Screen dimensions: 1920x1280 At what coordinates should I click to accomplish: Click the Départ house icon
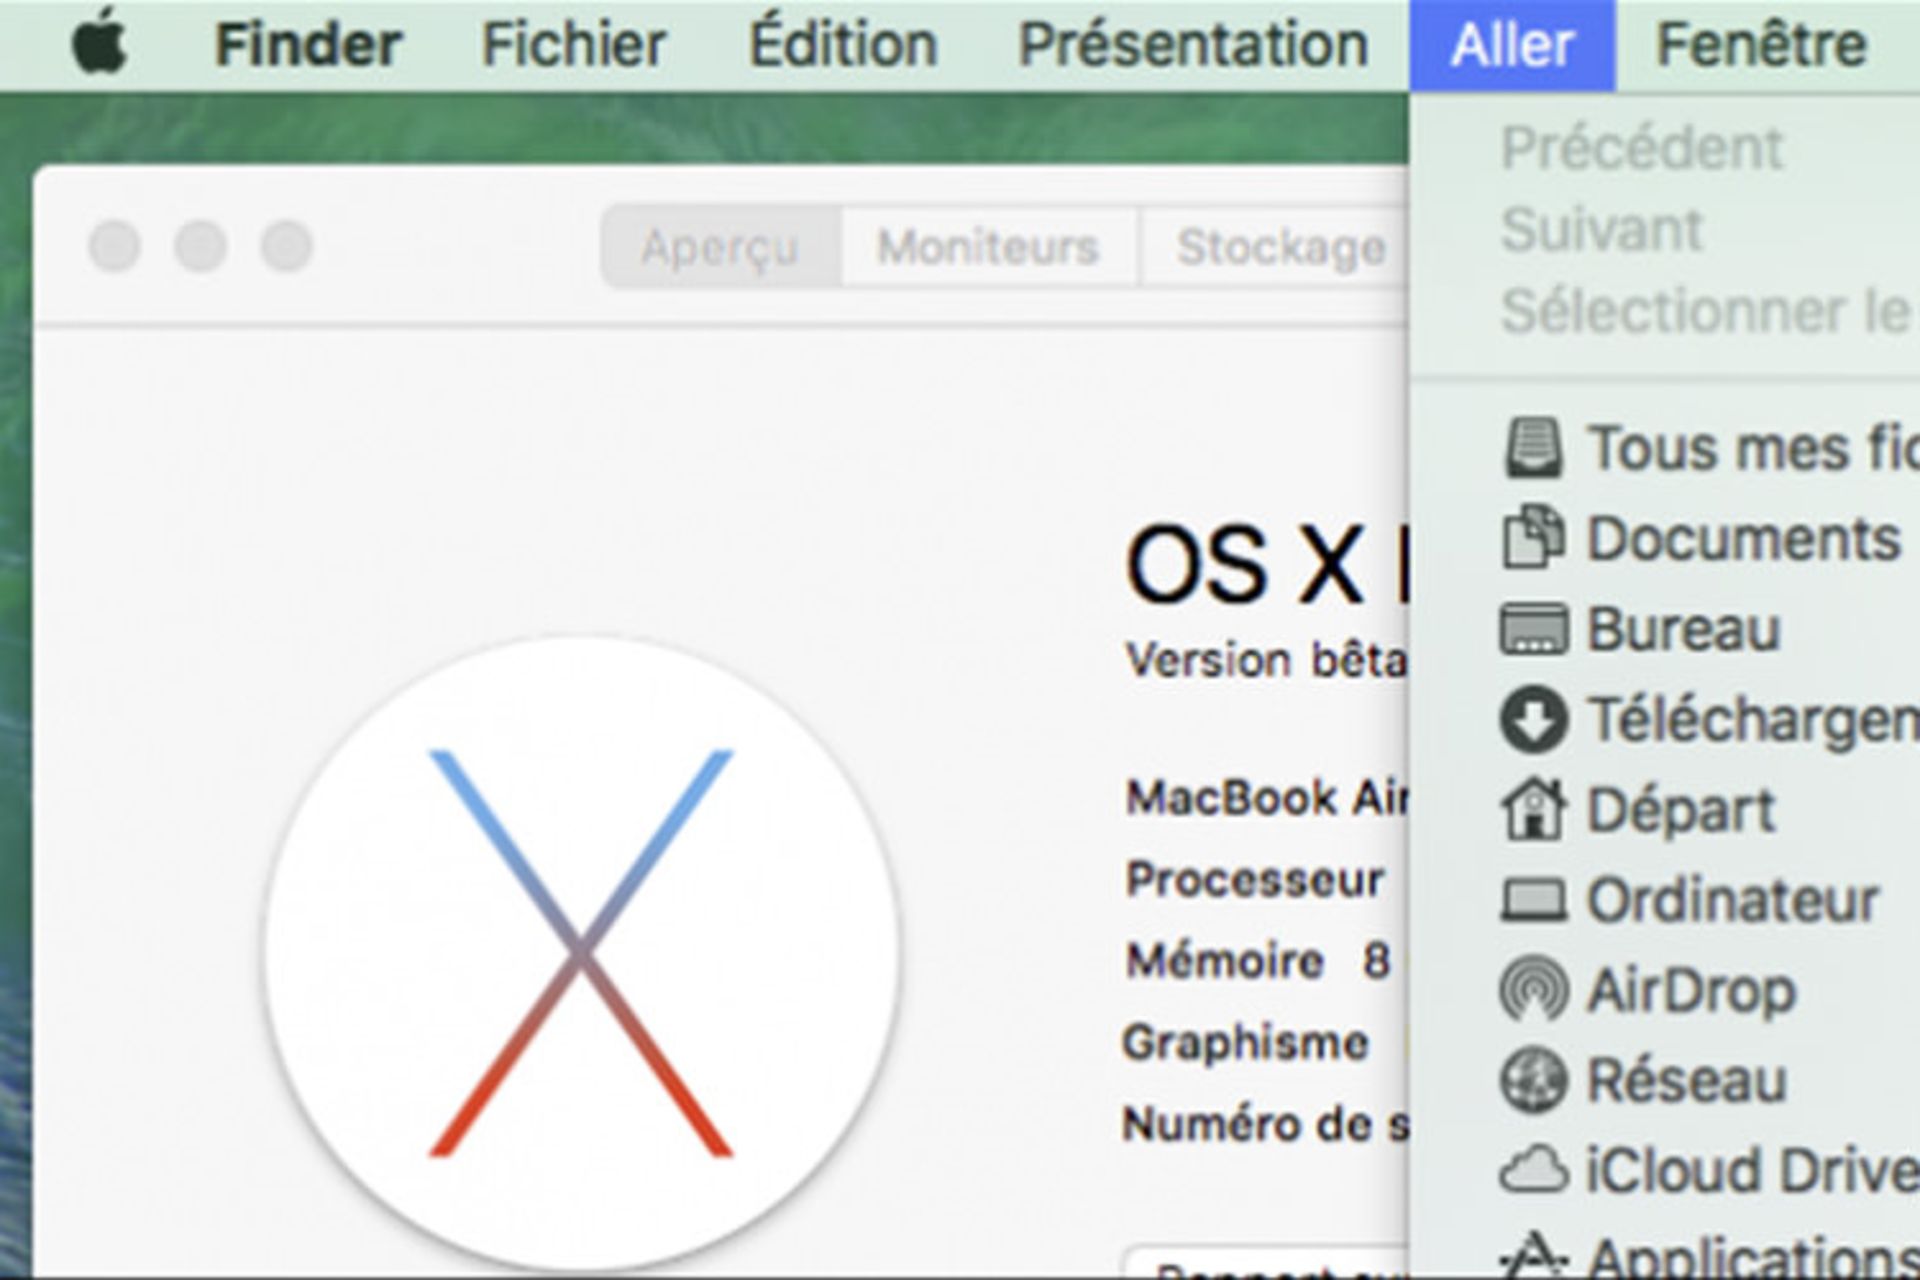[1533, 809]
